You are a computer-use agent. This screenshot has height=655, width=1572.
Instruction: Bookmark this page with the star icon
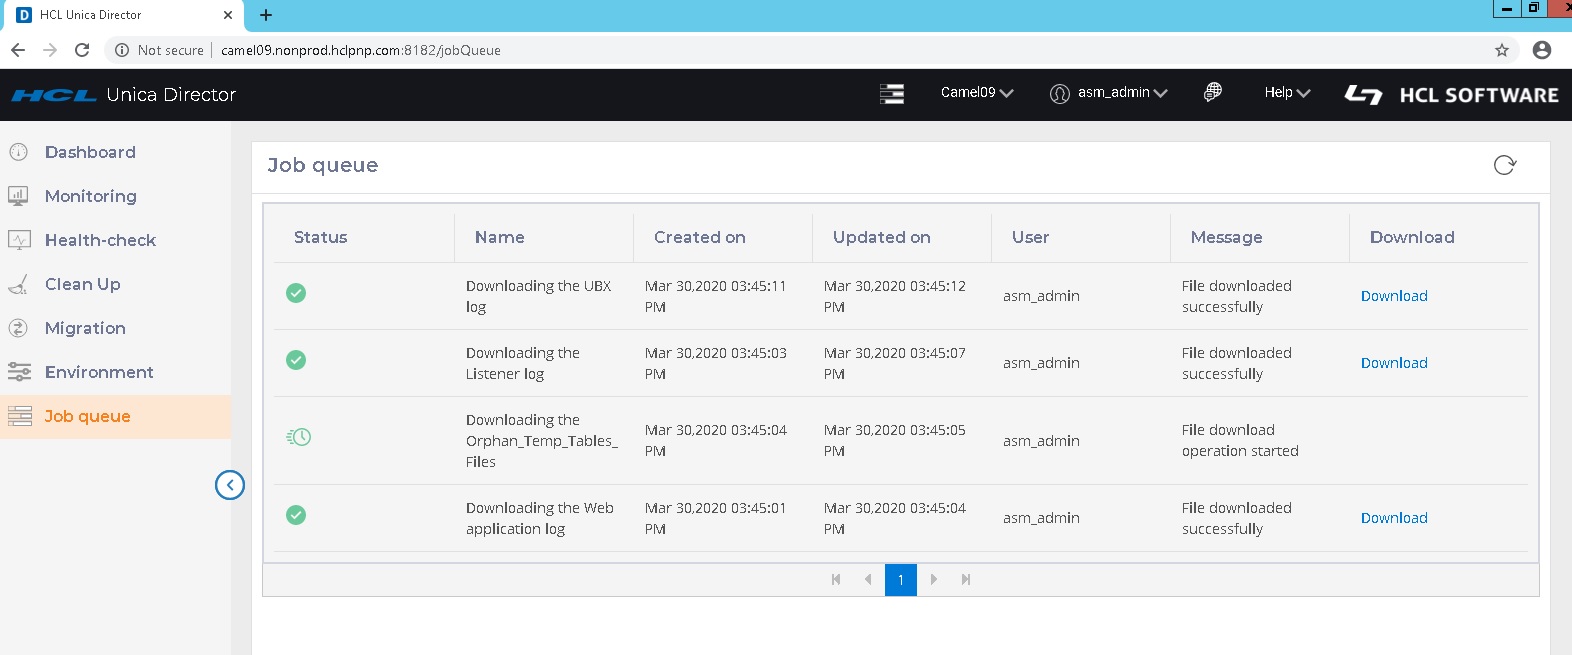click(1501, 50)
